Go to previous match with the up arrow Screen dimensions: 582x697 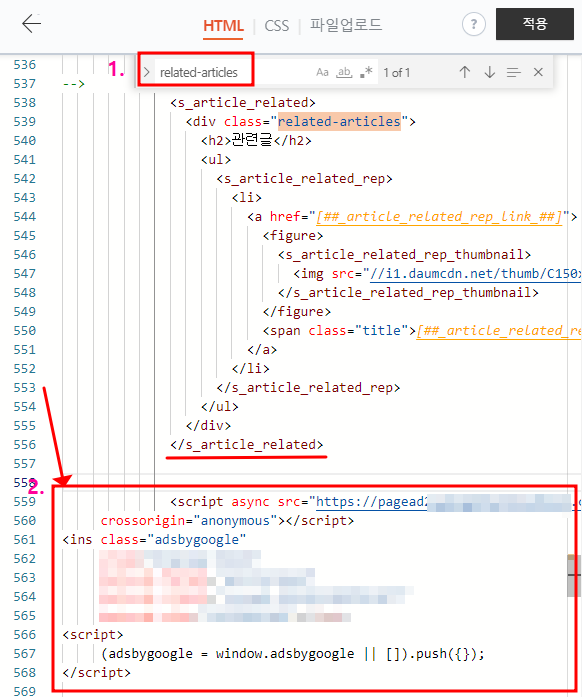click(x=465, y=72)
